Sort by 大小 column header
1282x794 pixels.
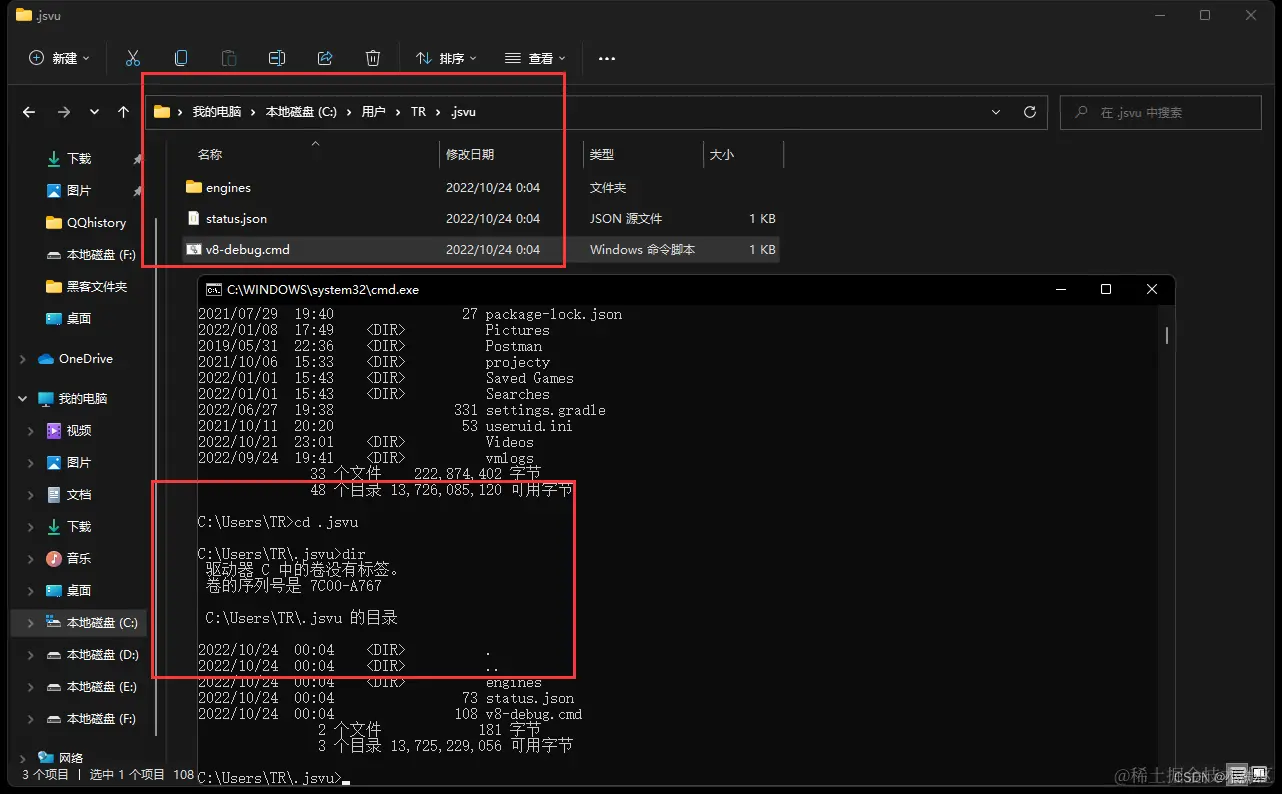(722, 154)
